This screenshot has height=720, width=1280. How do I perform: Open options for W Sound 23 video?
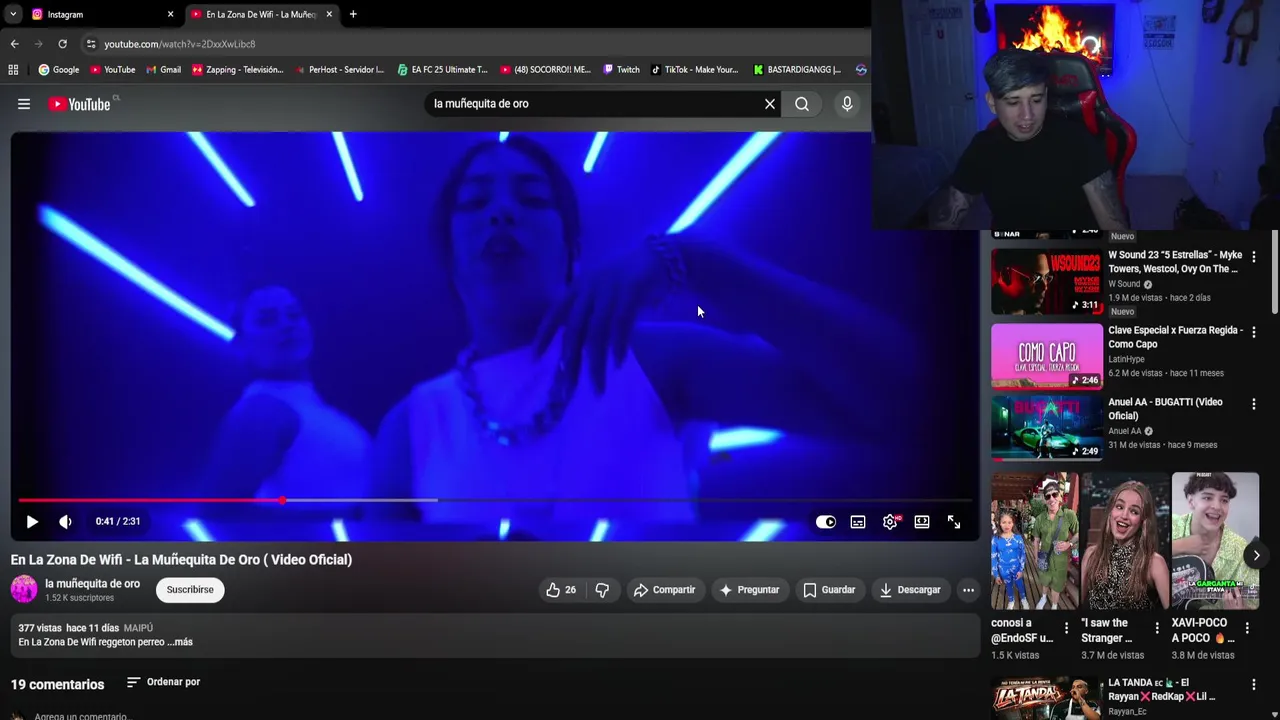point(1254,257)
